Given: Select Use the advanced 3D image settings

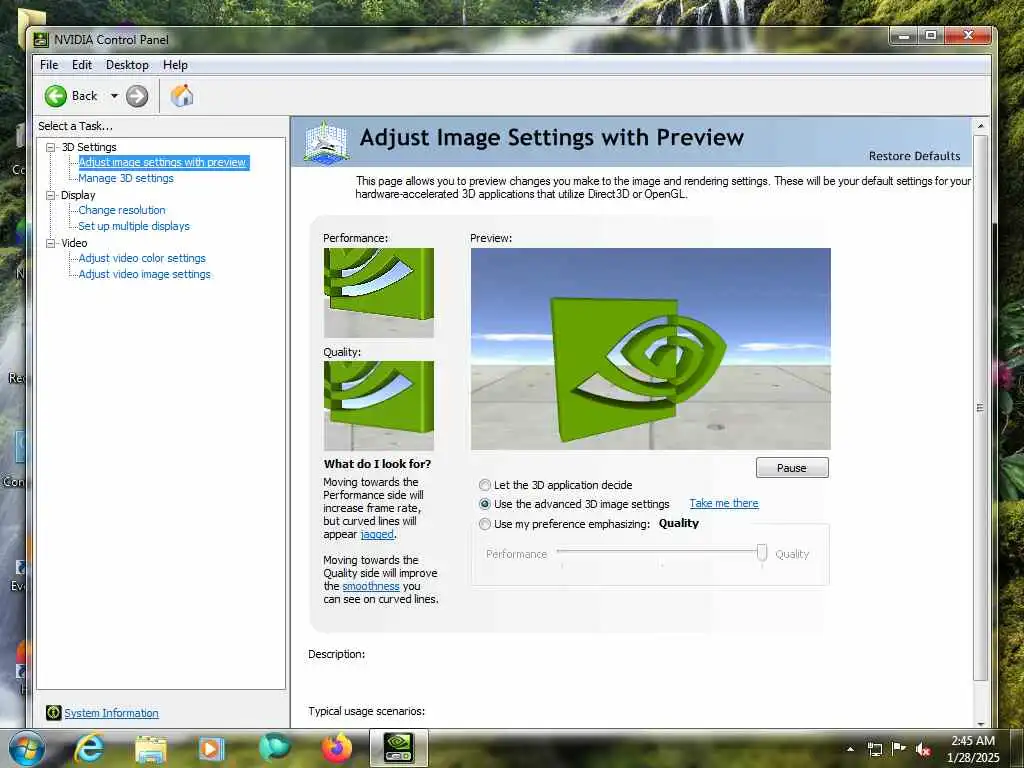Looking at the screenshot, I should [485, 504].
